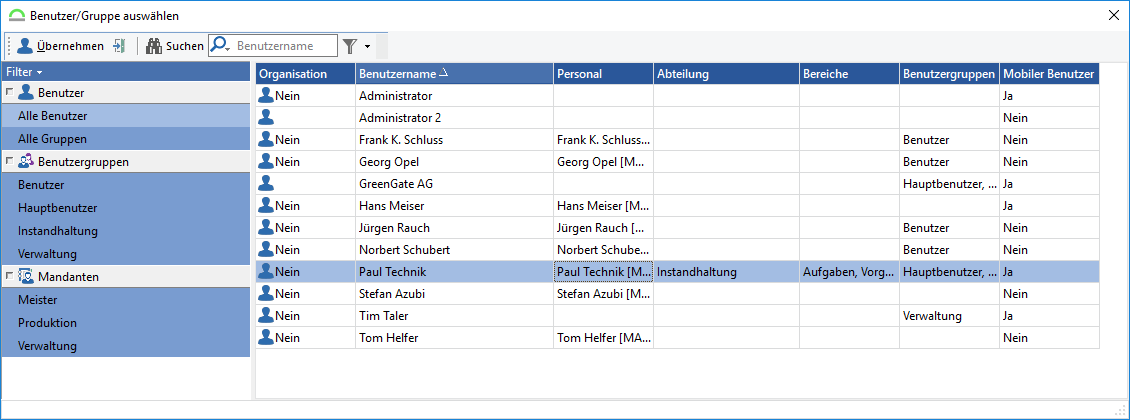Viewport: 1130px width, 420px height.
Task: Select Hauptbenutzer group in sidebar
Action: pos(125,207)
